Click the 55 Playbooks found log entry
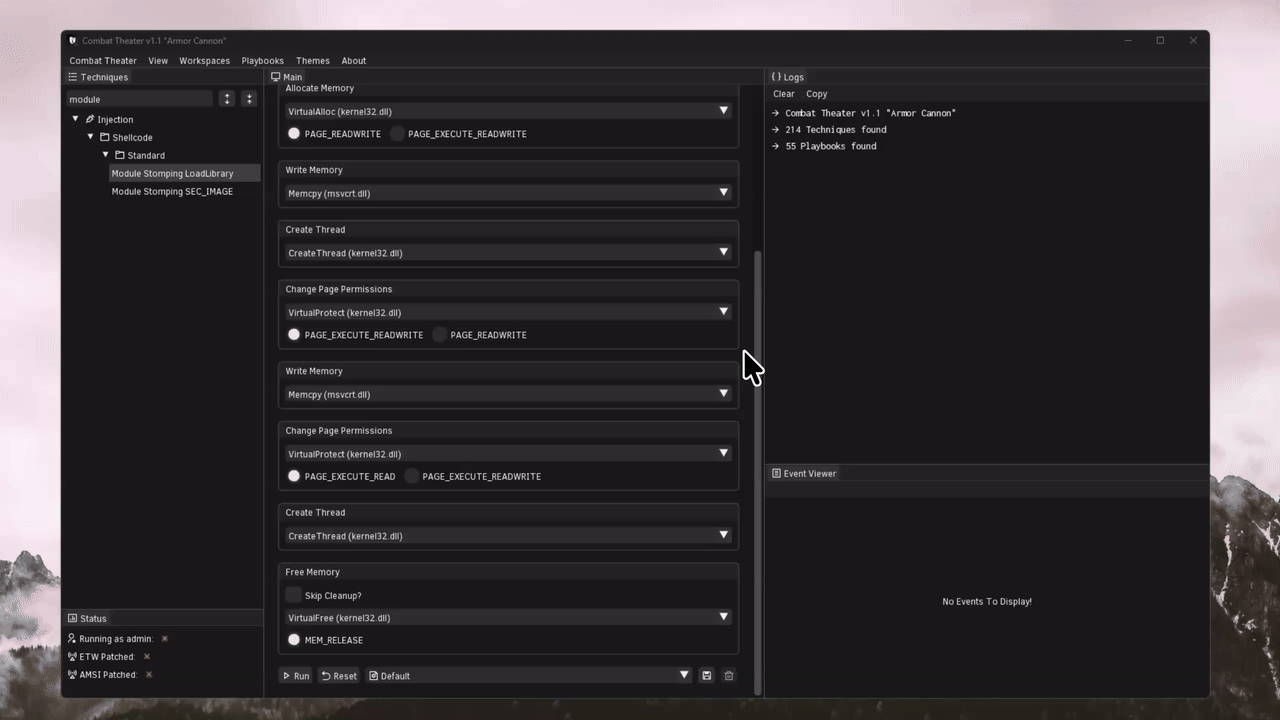The width and height of the screenshot is (1280, 720). pos(831,146)
